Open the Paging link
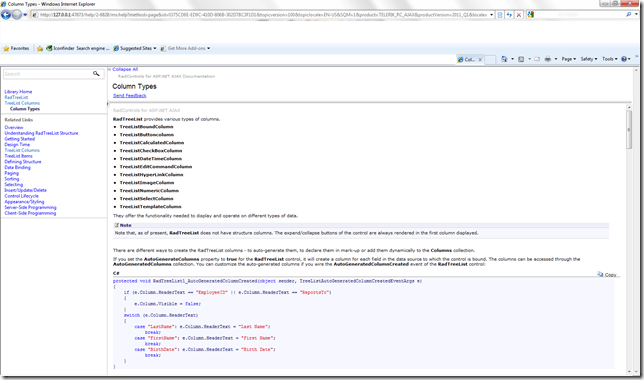644x380 pixels. click(12, 173)
